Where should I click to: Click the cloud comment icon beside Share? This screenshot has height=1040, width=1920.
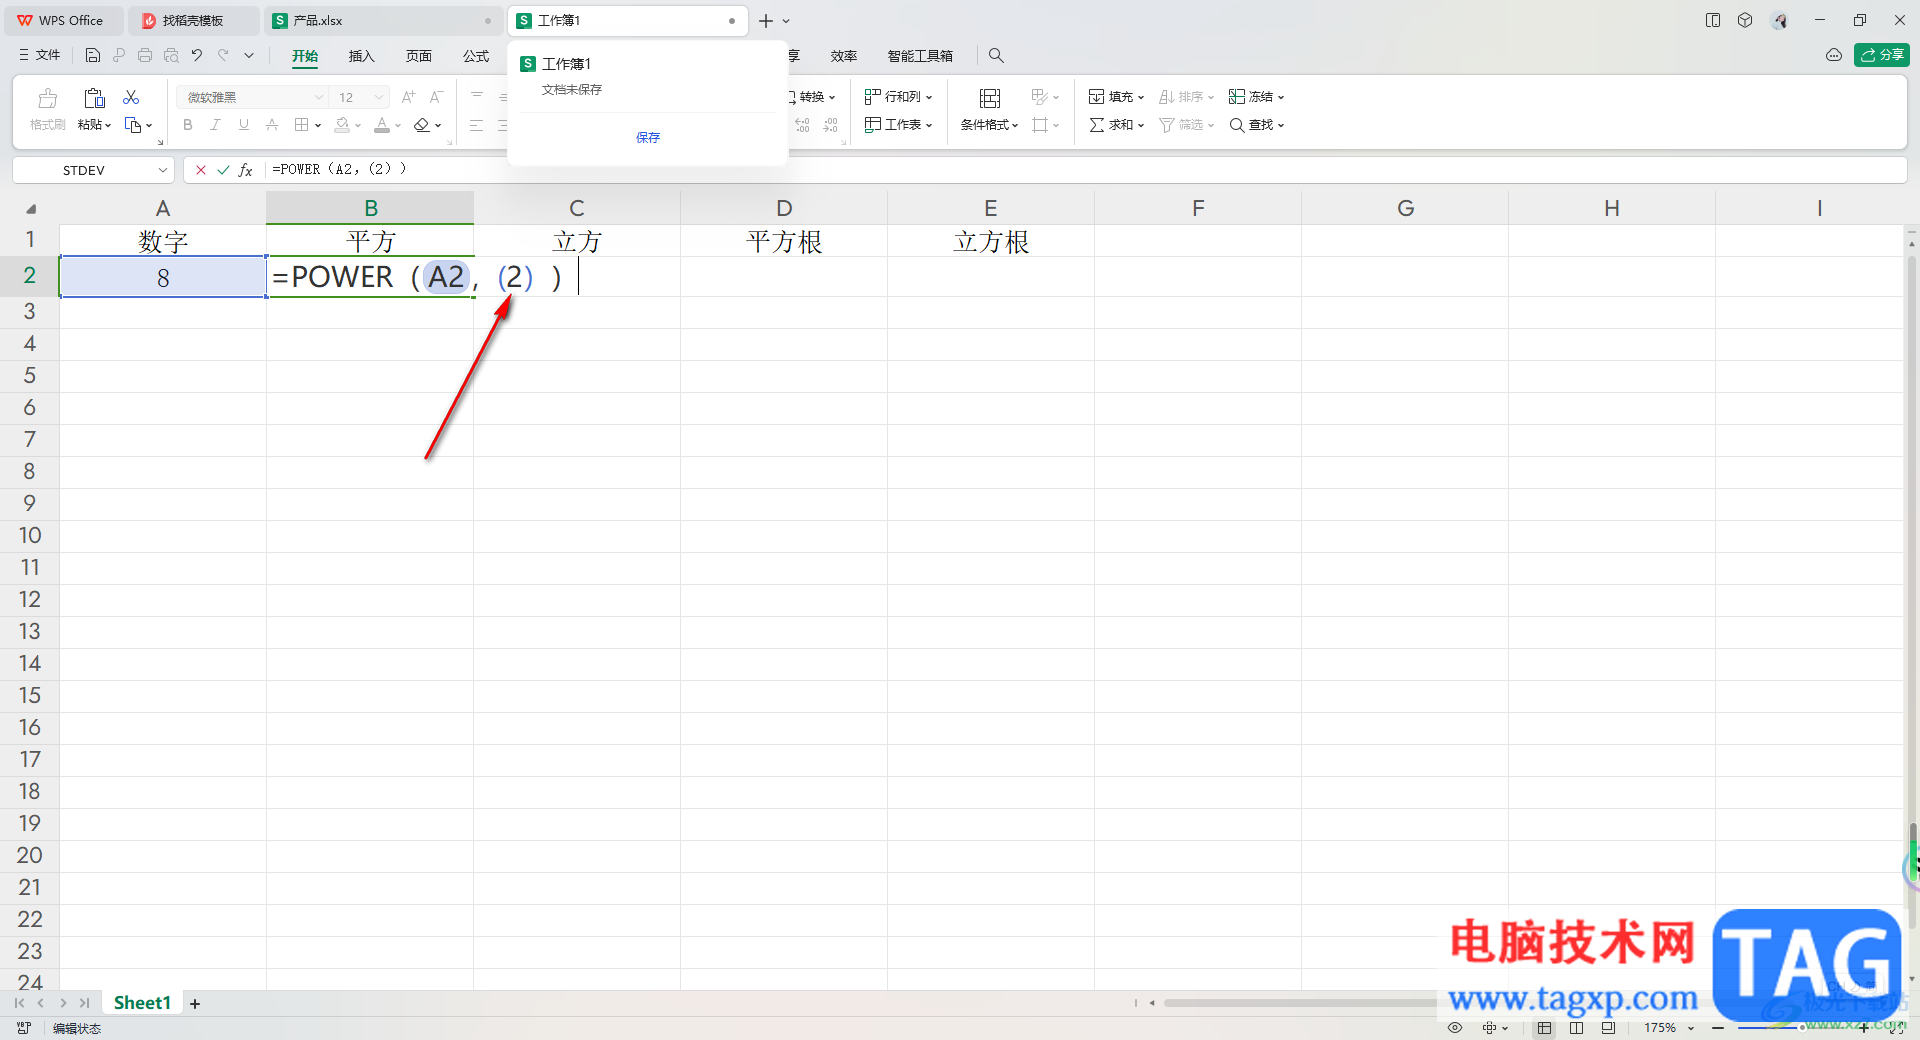[x=1834, y=55]
